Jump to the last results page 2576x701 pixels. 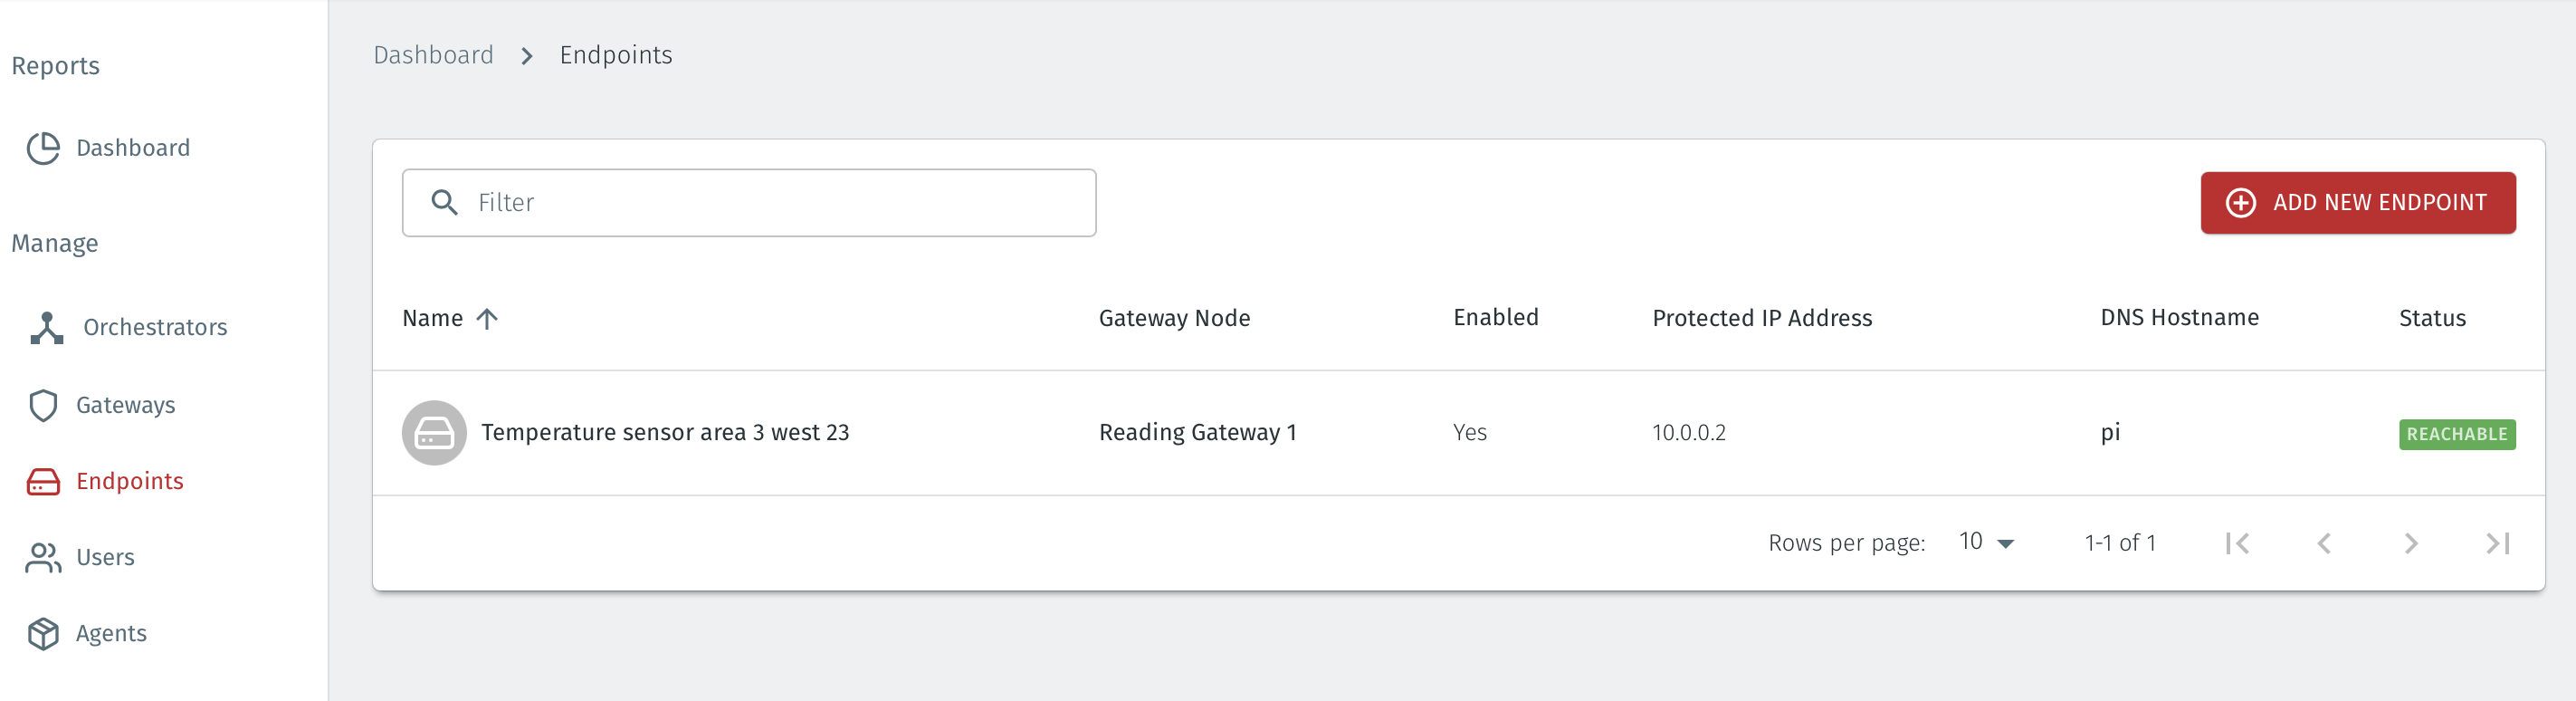pyautogui.click(x=2497, y=543)
